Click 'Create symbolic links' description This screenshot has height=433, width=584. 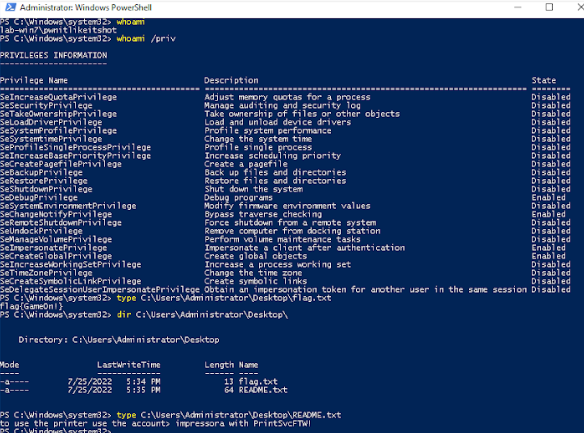click(x=256, y=281)
